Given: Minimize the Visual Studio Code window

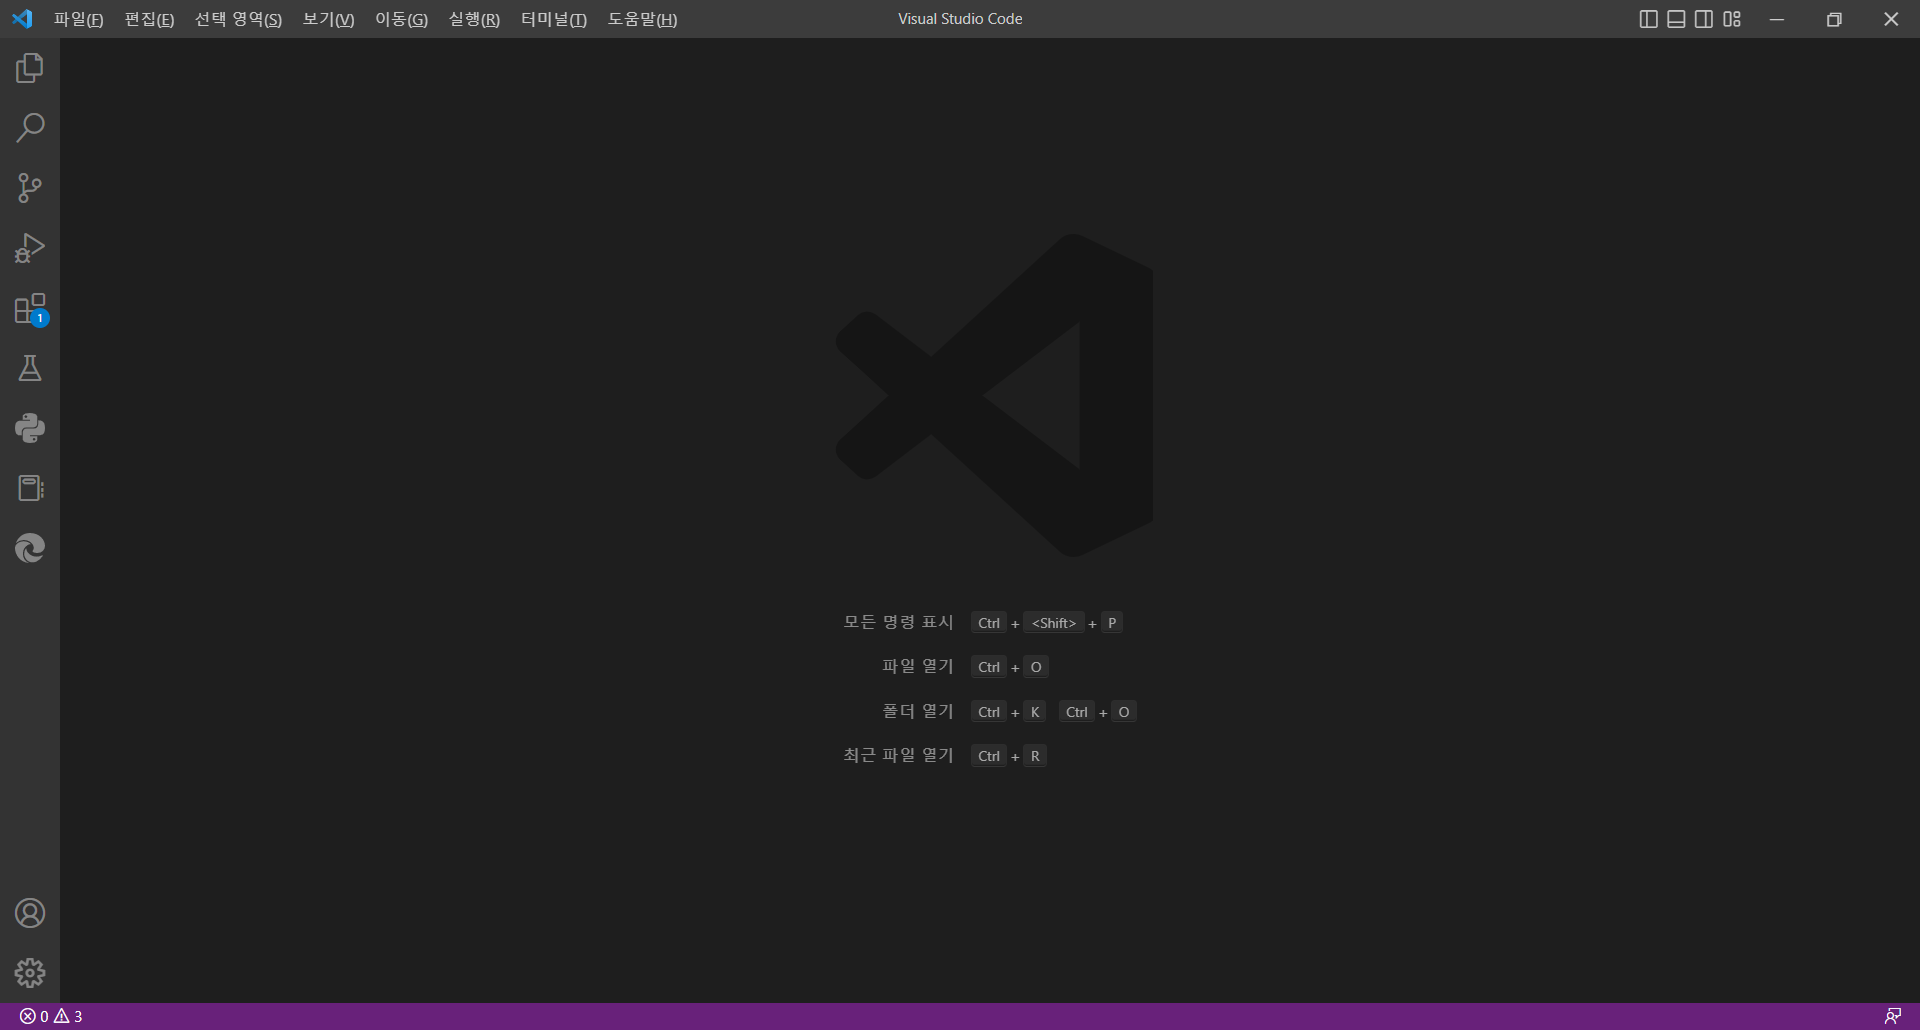Looking at the screenshot, I should (x=1777, y=19).
